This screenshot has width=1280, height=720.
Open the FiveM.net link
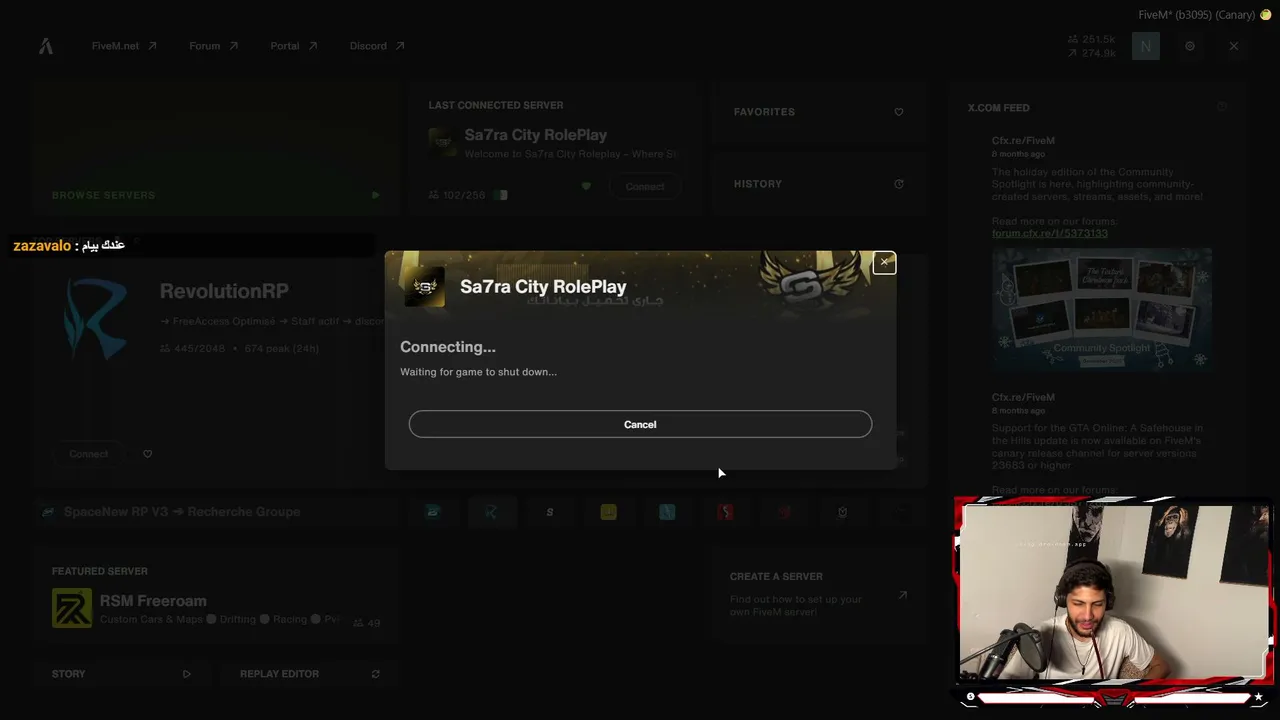(124, 46)
